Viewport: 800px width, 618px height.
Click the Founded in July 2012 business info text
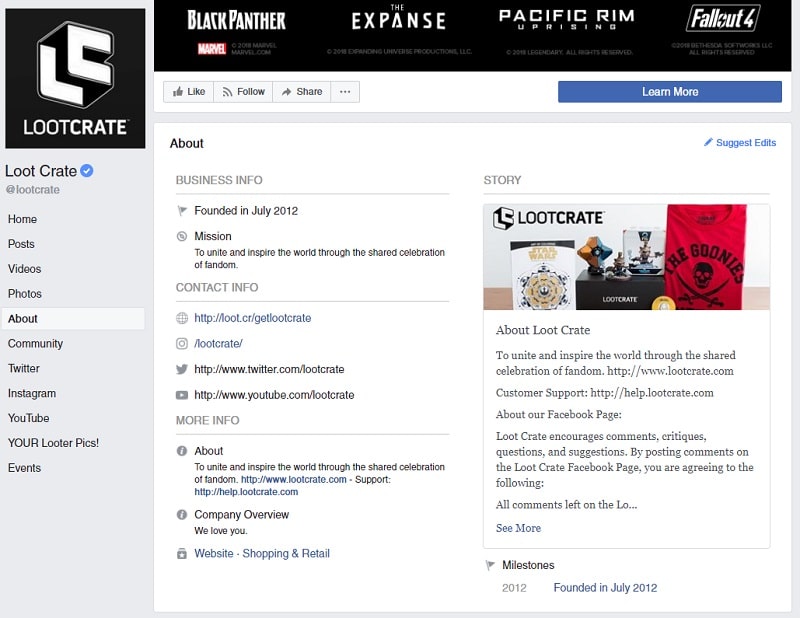pyautogui.click(x=246, y=211)
